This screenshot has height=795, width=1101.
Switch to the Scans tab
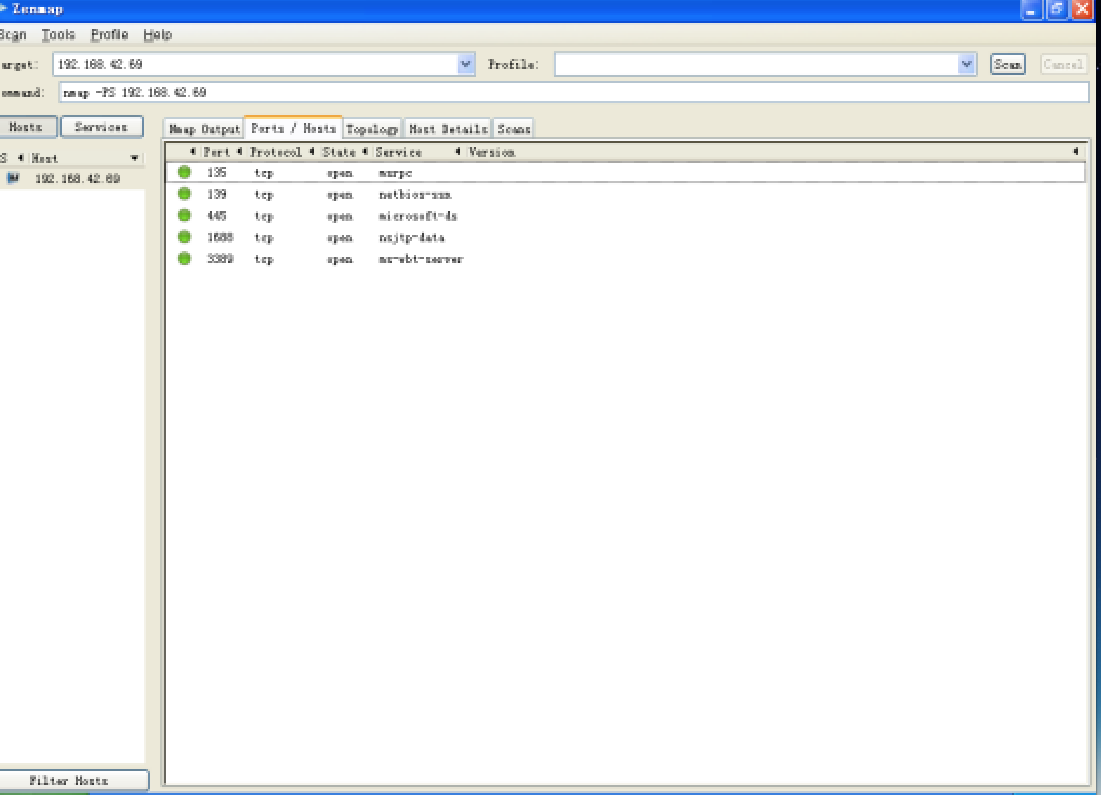[x=513, y=129]
